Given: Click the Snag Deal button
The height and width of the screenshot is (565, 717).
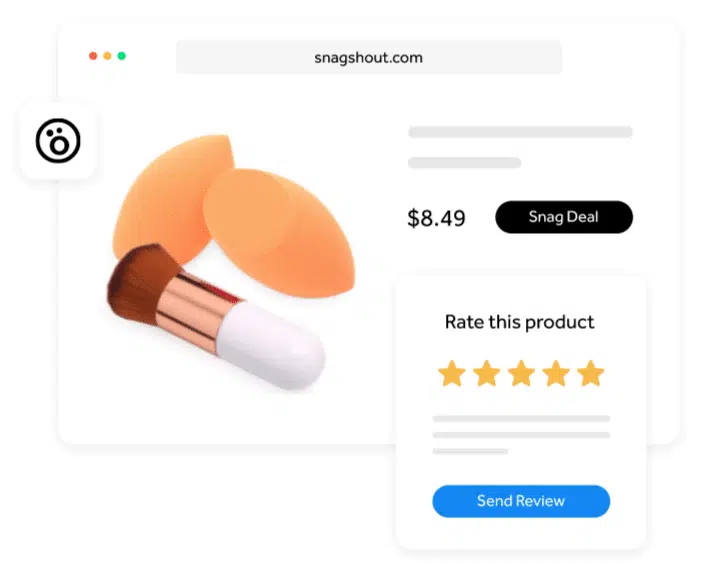Looking at the screenshot, I should [564, 217].
